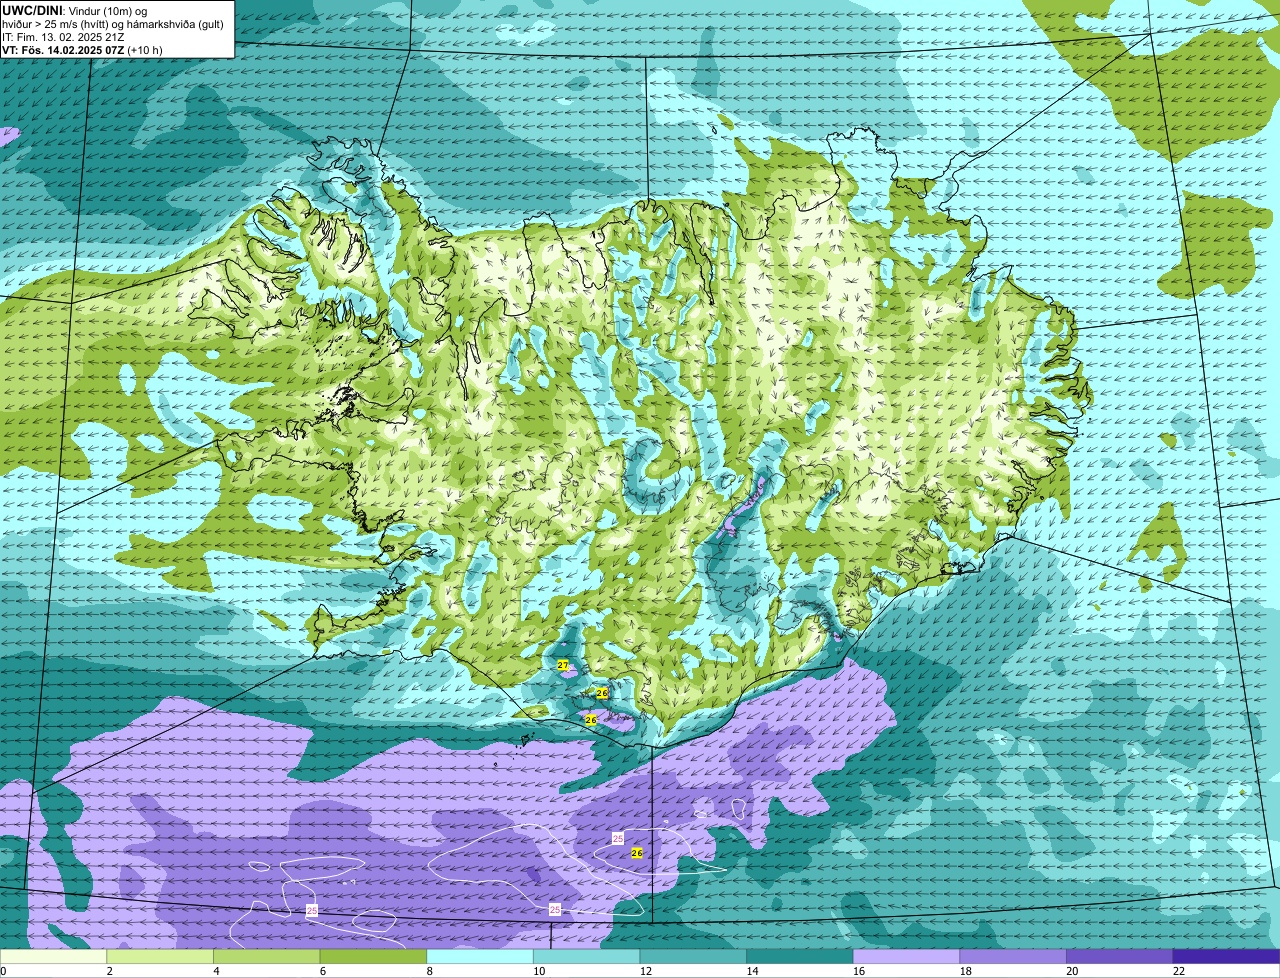Click the 'VT: Fös. 14.02.2025 07Z' line
Viewport: 1280px width, 978px height.
pos(63,50)
